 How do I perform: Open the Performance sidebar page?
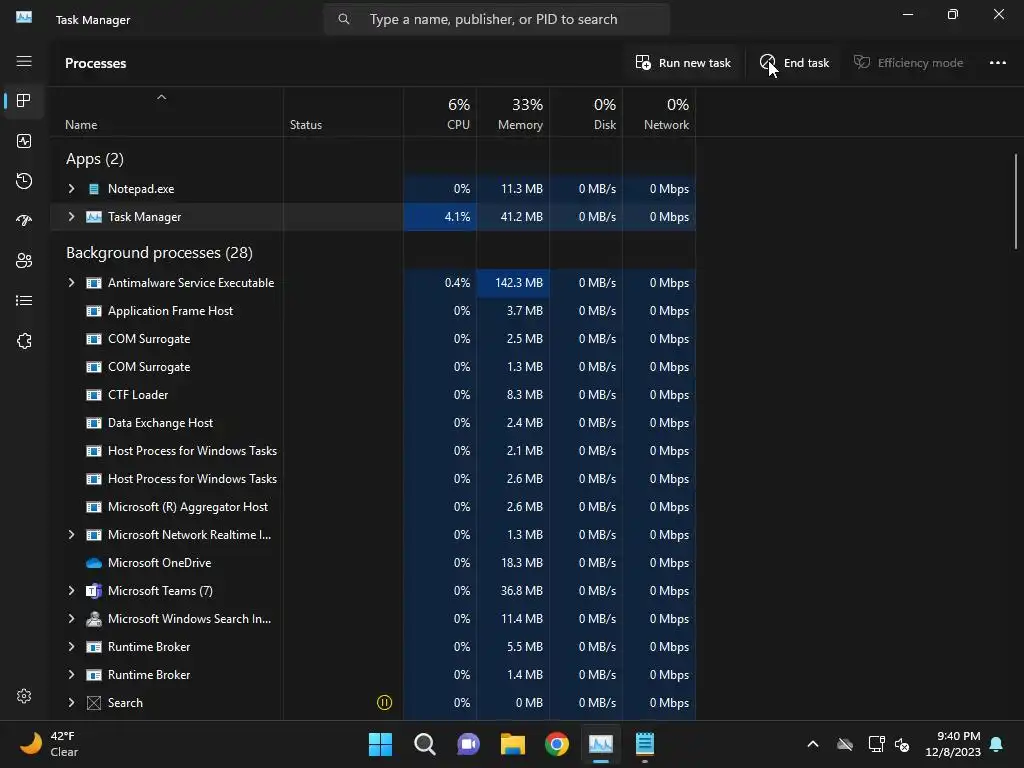coord(24,141)
